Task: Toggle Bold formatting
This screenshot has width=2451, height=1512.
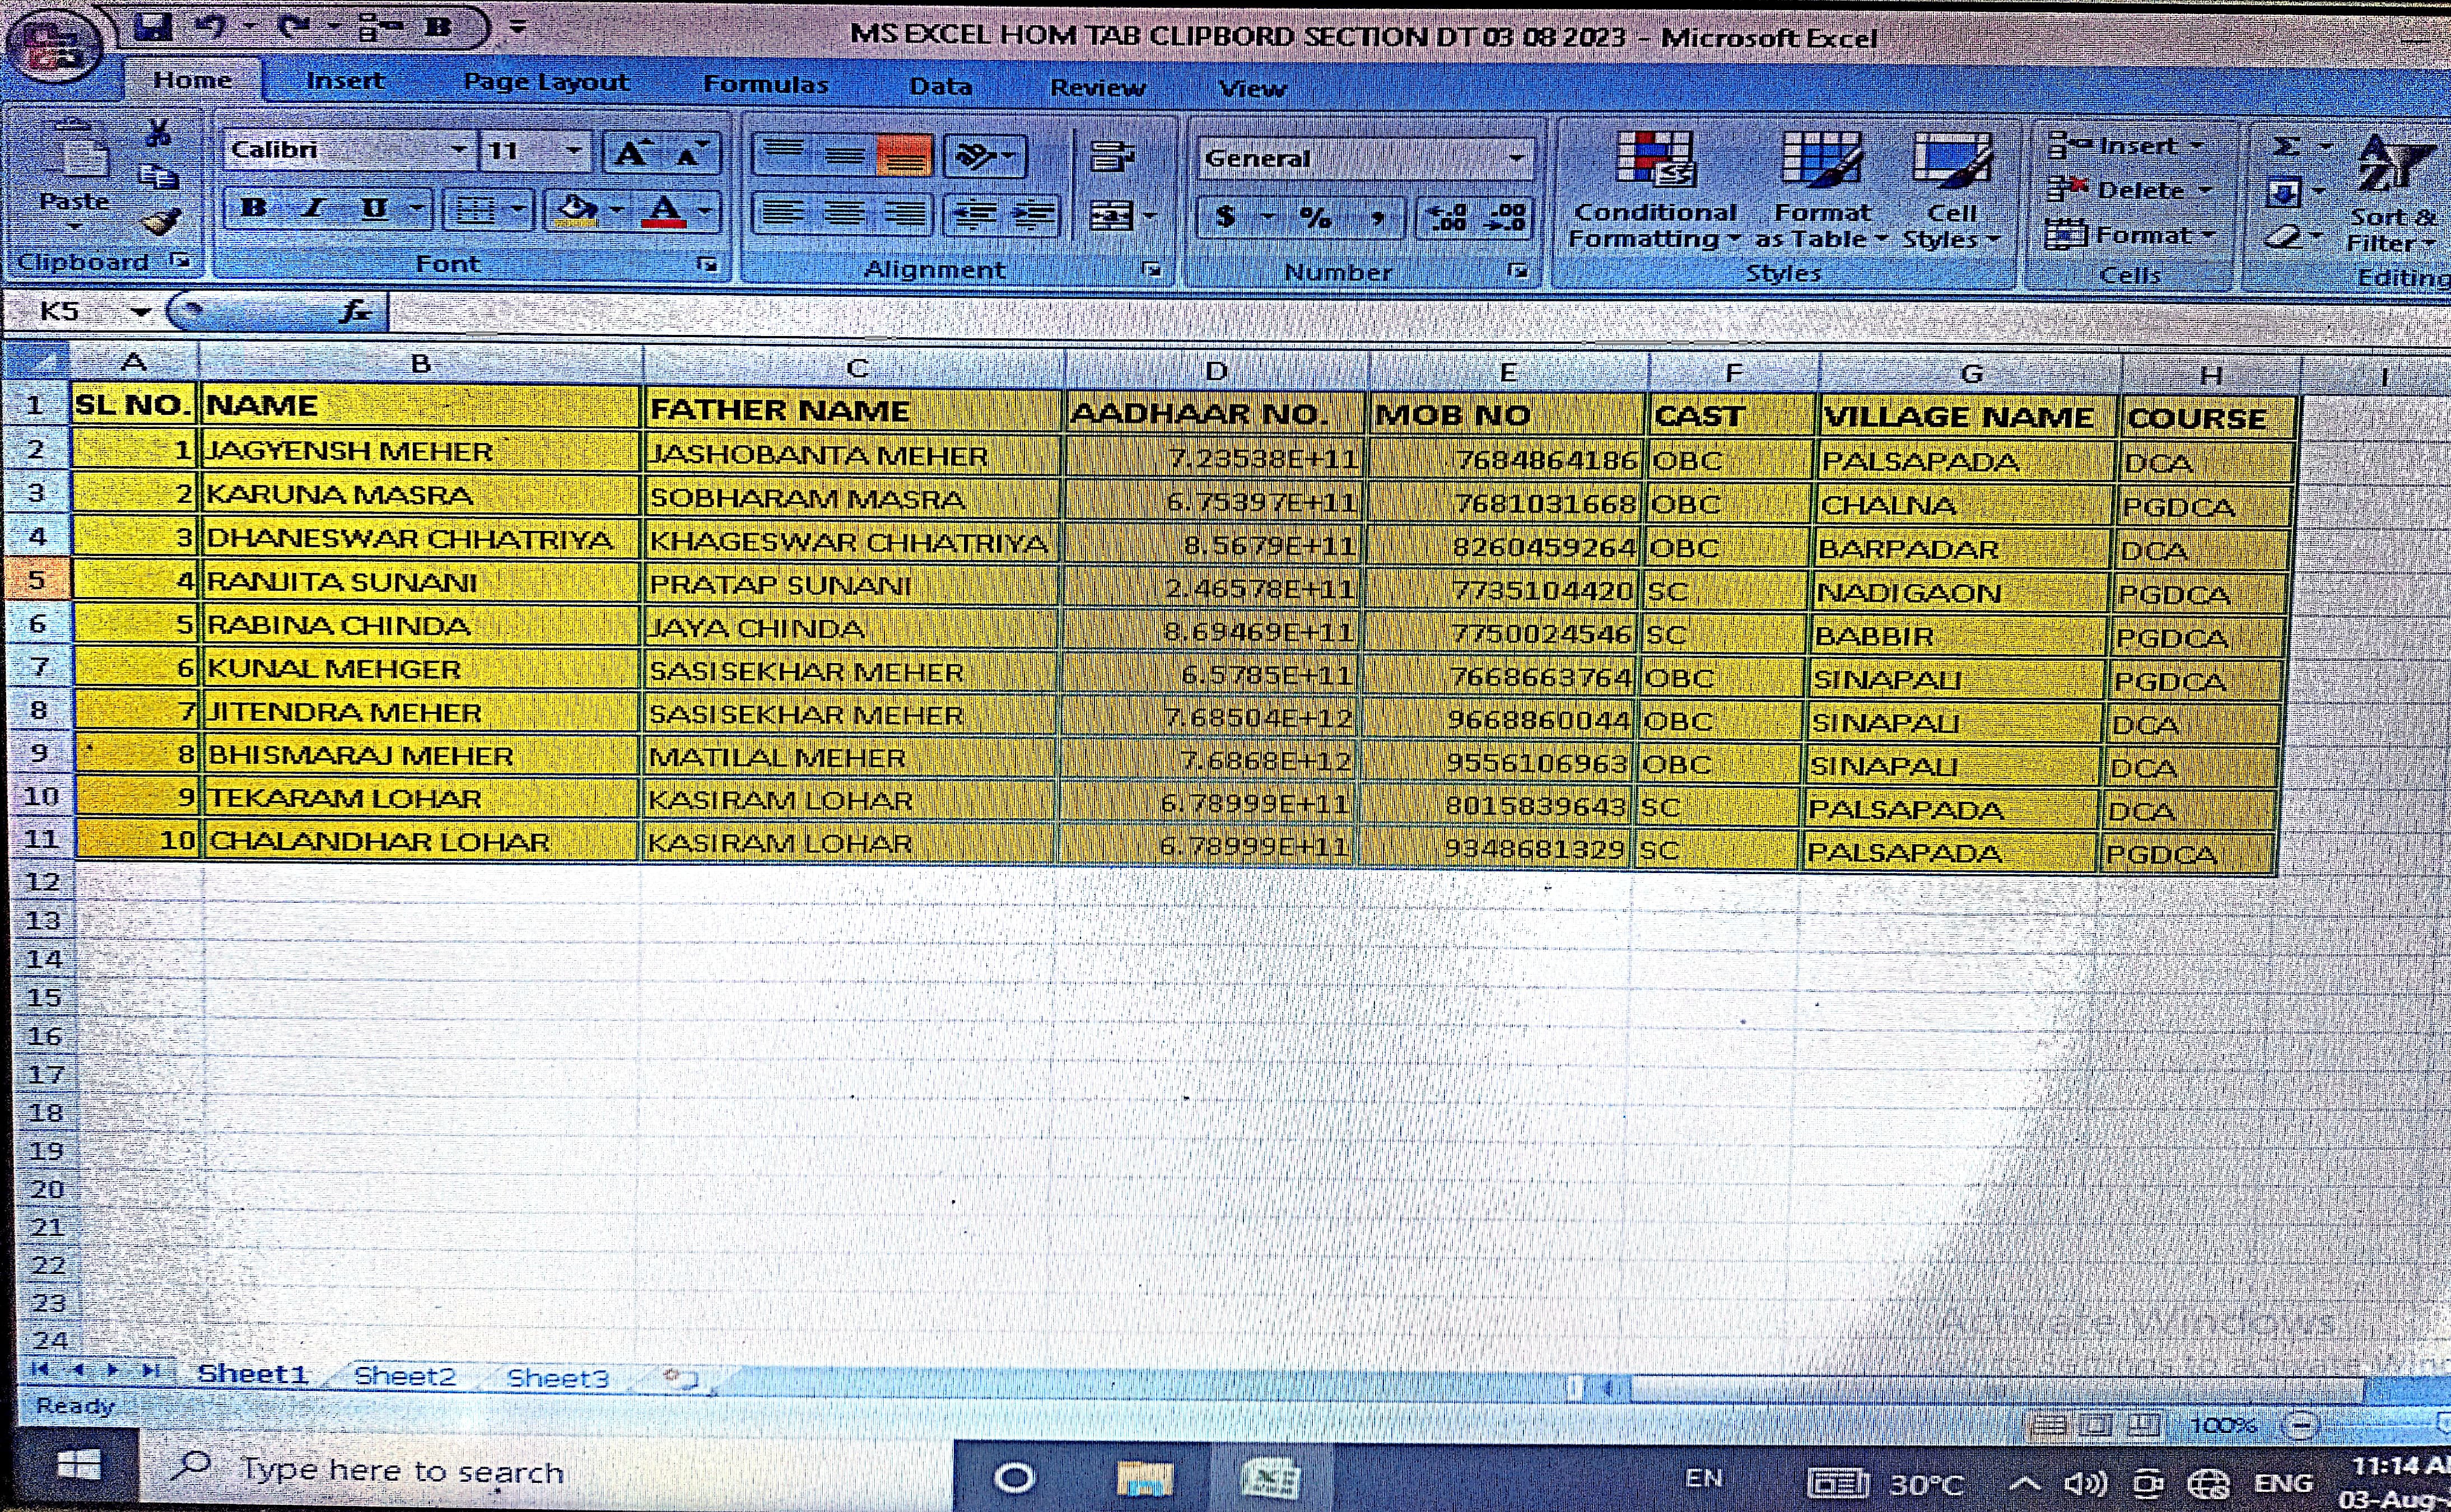Action: point(254,208)
